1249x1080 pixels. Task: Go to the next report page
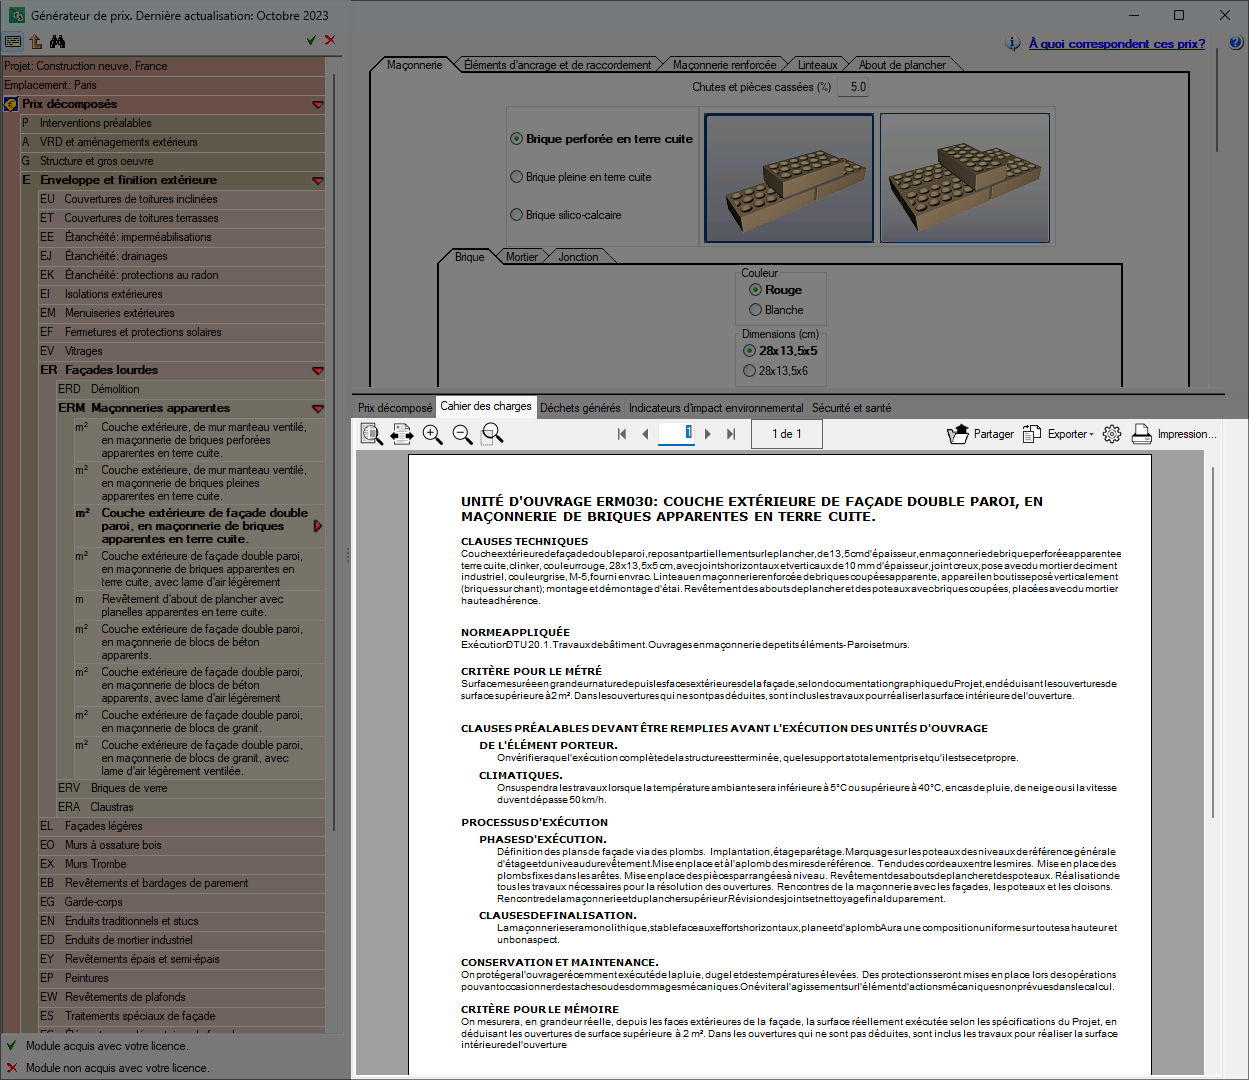coord(708,434)
